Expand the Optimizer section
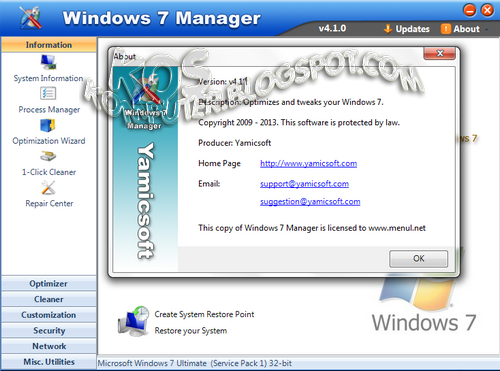 (x=49, y=284)
